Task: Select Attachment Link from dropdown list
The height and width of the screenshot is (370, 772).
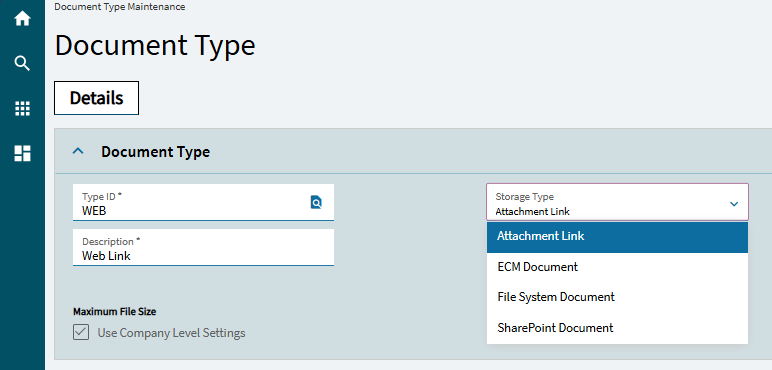Action: pos(617,237)
